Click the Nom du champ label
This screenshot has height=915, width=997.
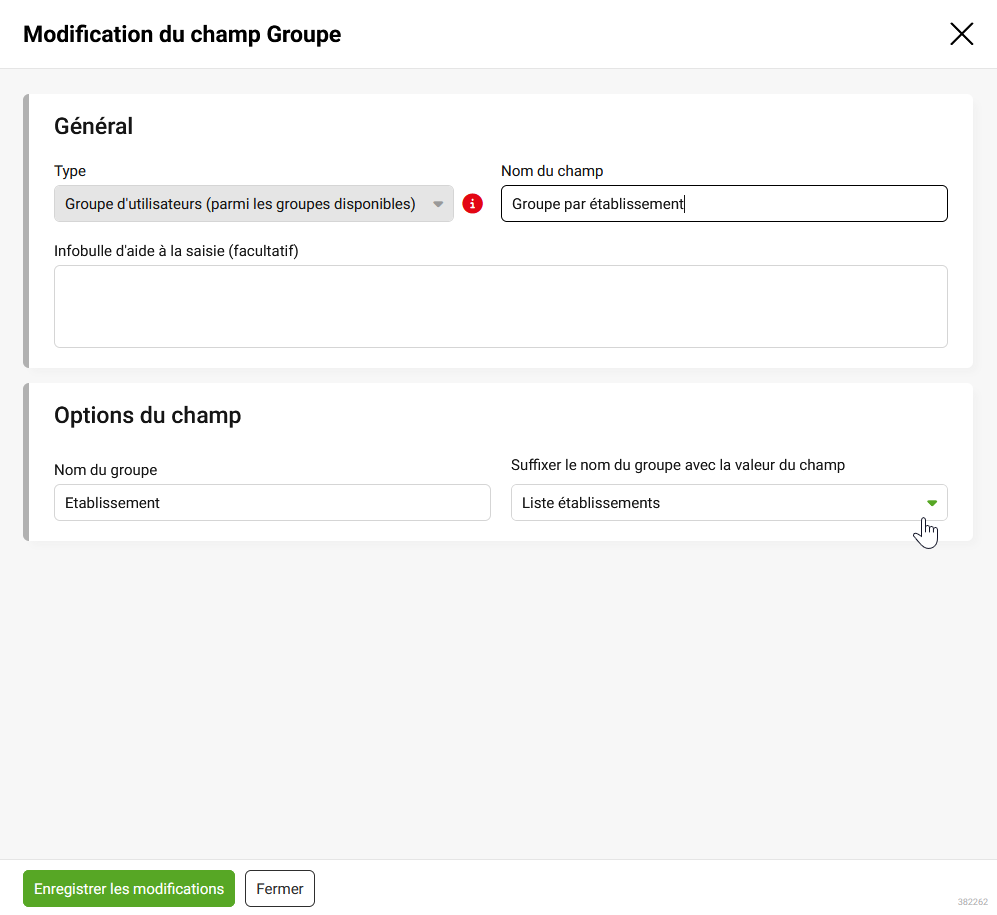[552, 171]
